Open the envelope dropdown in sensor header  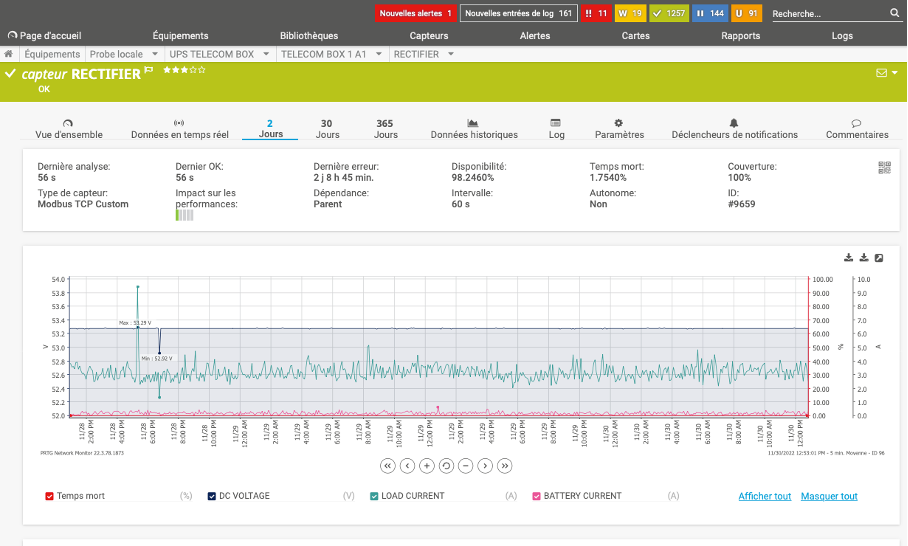(886, 73)
